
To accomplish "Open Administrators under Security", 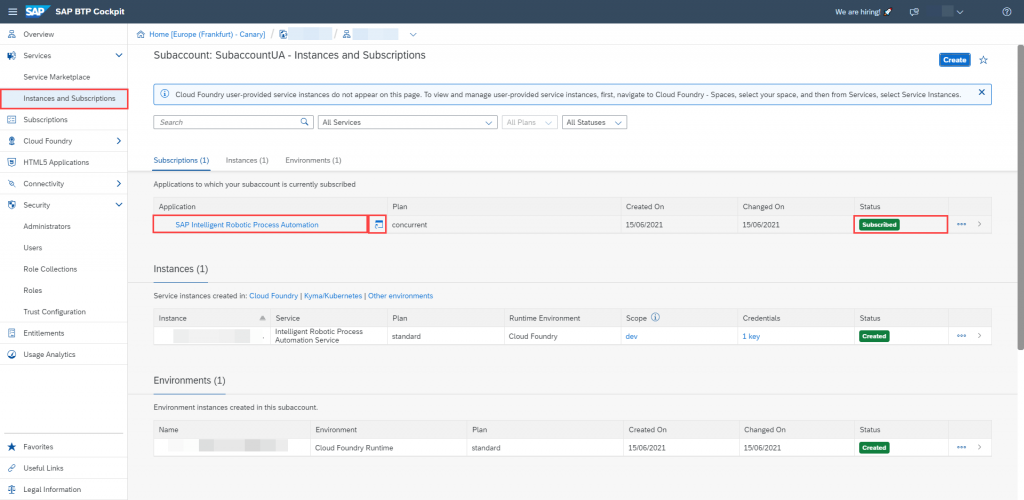I will click(x=47, y=227).
